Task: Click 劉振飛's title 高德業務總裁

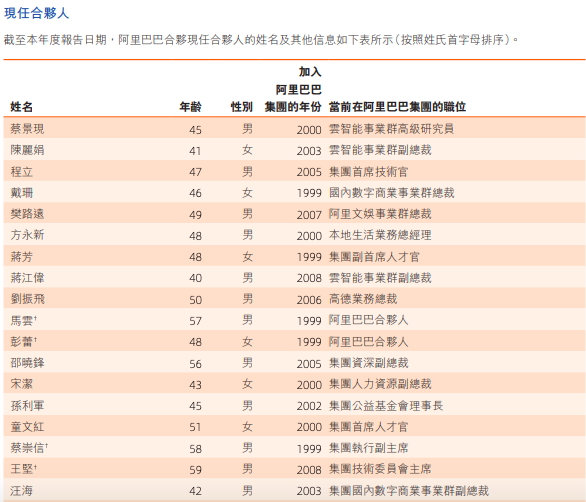Action: pos(363,299)
